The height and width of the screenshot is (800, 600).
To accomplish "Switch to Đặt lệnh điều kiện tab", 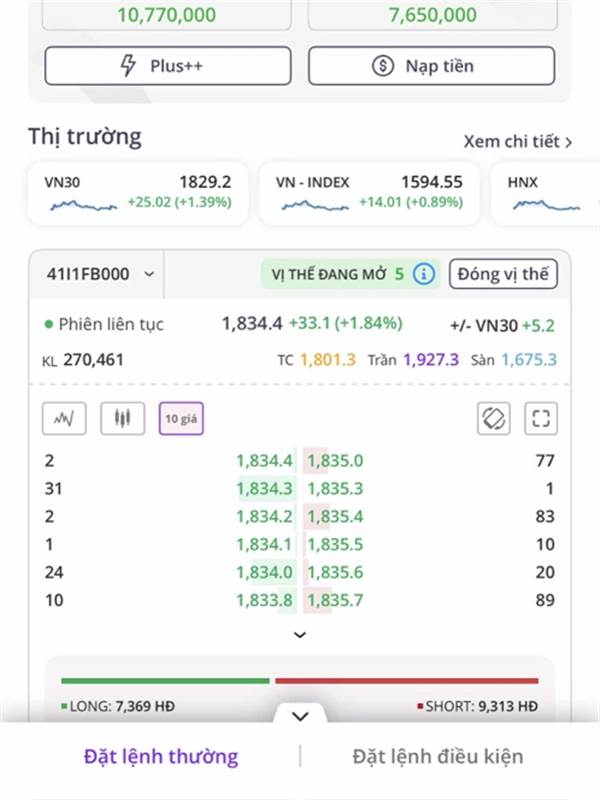I will (x=438, y=756).
